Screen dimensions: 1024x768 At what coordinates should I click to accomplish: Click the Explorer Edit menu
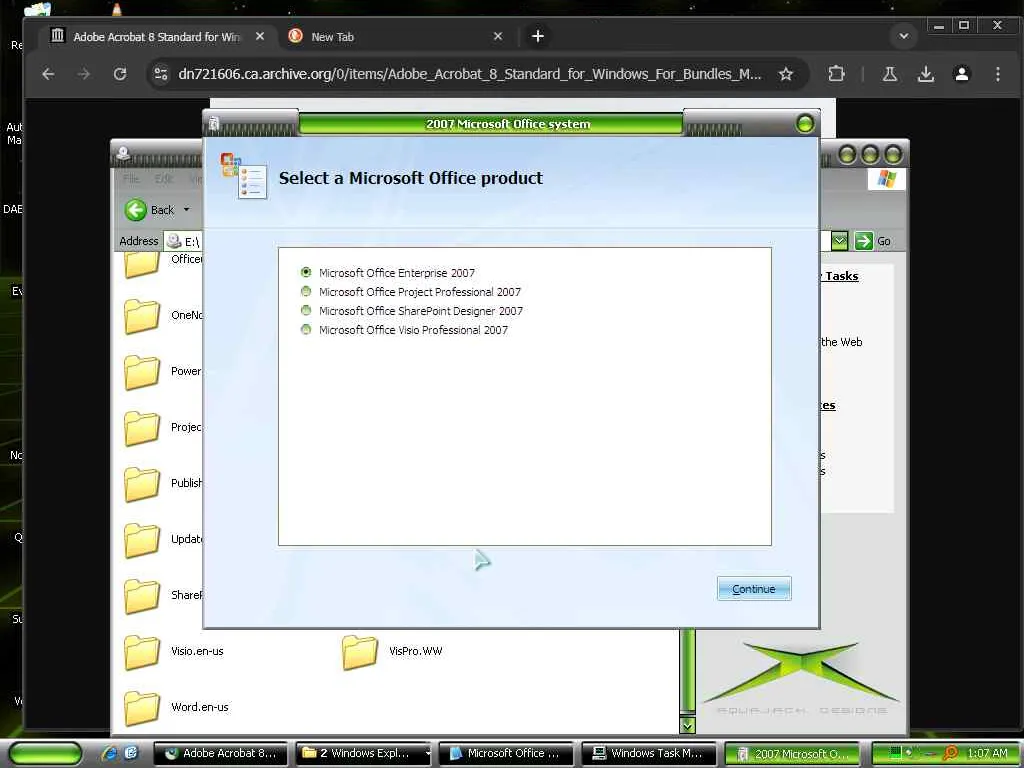[x=164, y=178]
